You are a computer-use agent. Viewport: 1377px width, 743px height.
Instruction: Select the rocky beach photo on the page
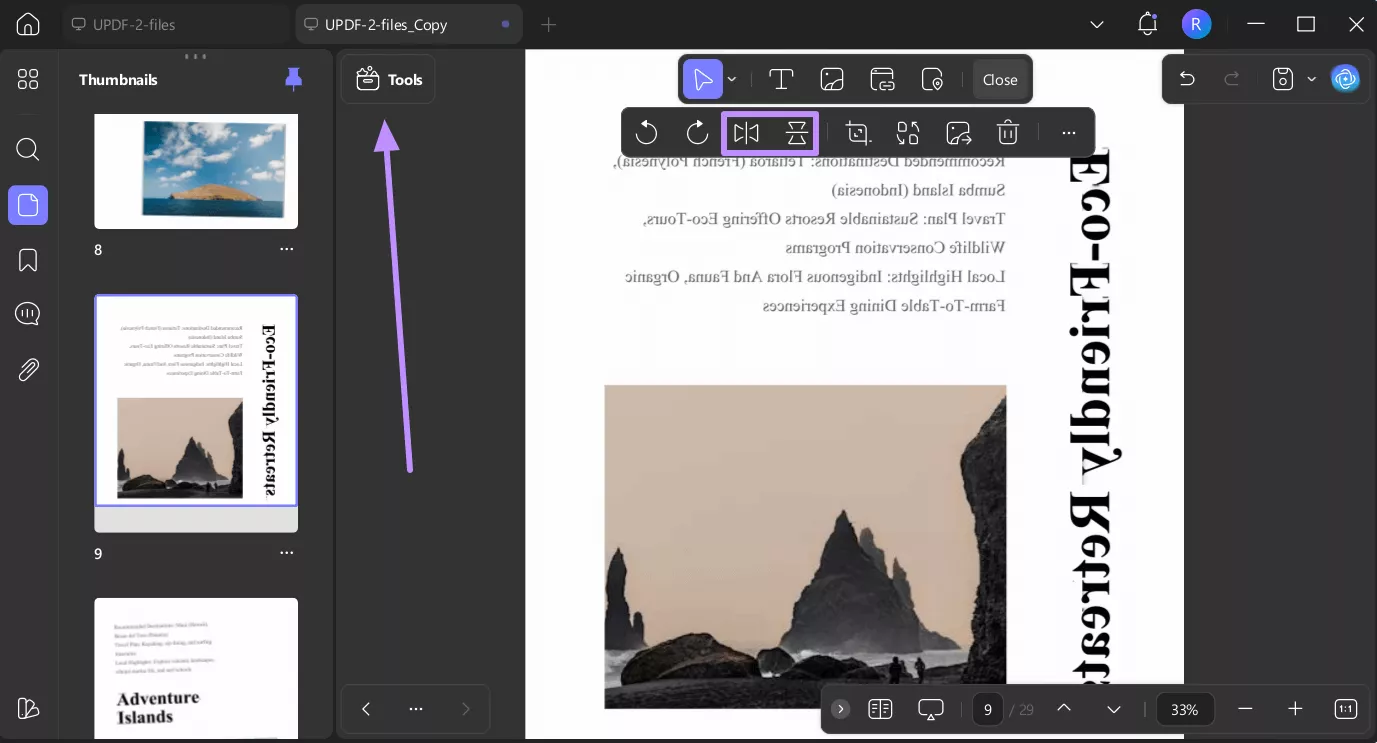[x=805, y=547]
